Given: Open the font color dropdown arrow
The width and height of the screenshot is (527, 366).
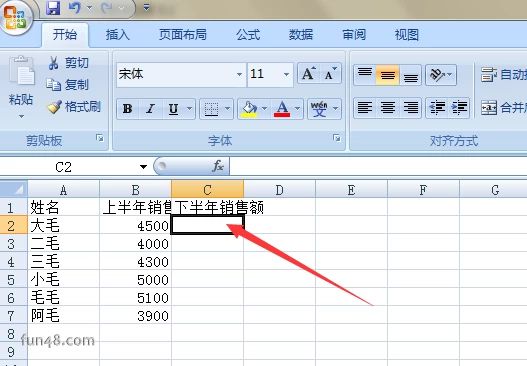Looking at the screenshot, I should tap(297, 108).
